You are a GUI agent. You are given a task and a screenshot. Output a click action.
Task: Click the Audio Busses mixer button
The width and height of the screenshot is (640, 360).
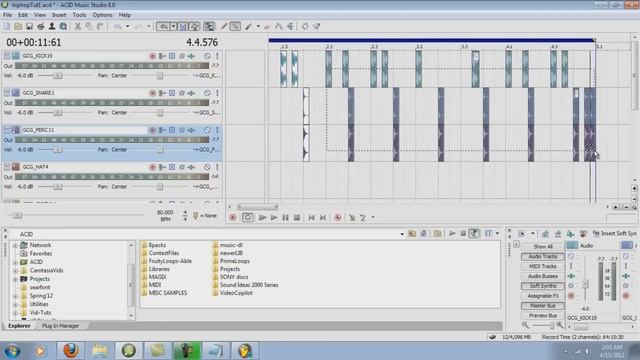(543, 276)
